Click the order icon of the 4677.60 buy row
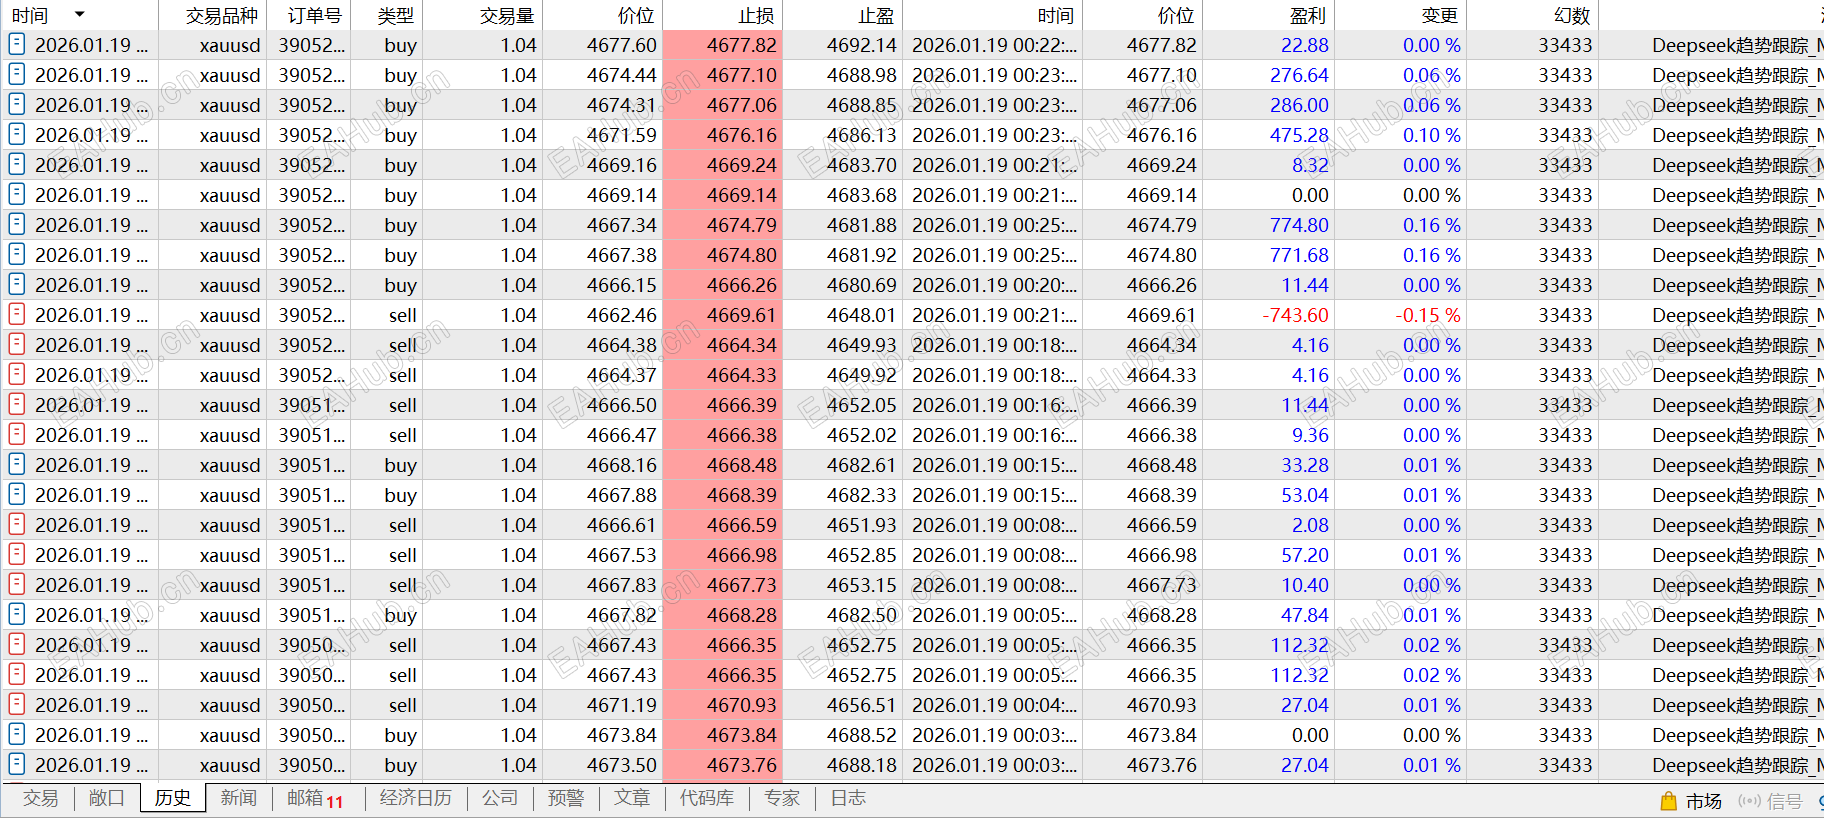This screenshot has width=1824, height=819. 16,44
